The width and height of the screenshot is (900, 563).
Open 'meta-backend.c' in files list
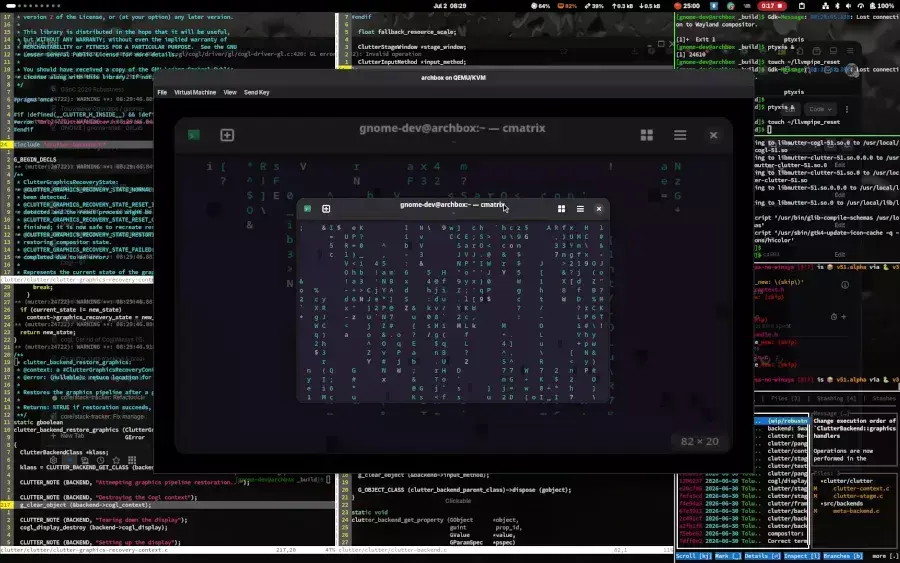pos(856,511)
